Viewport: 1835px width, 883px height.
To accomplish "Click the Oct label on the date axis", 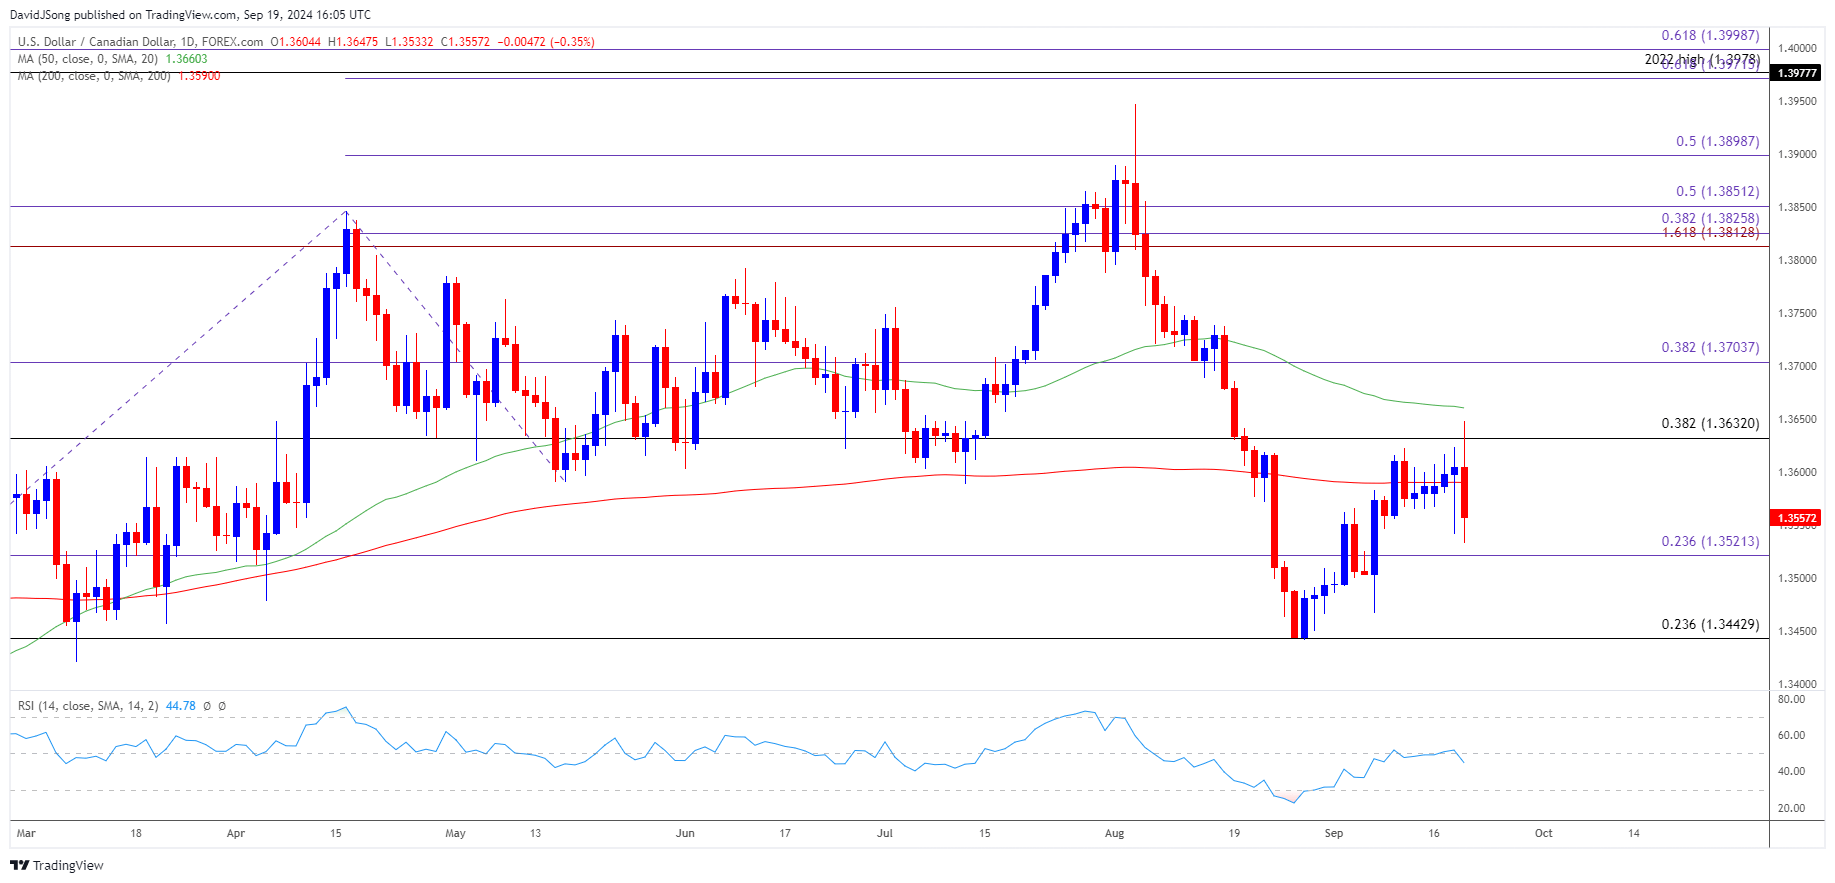I will click(x=1544, y=833).
